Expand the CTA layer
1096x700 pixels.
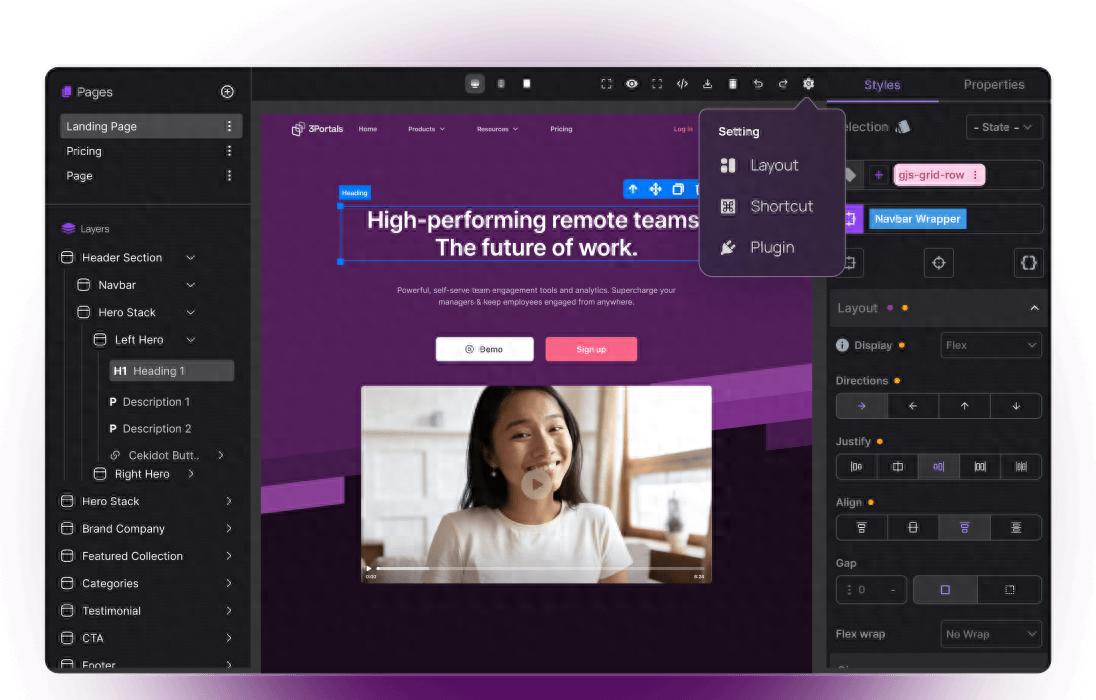229,638
